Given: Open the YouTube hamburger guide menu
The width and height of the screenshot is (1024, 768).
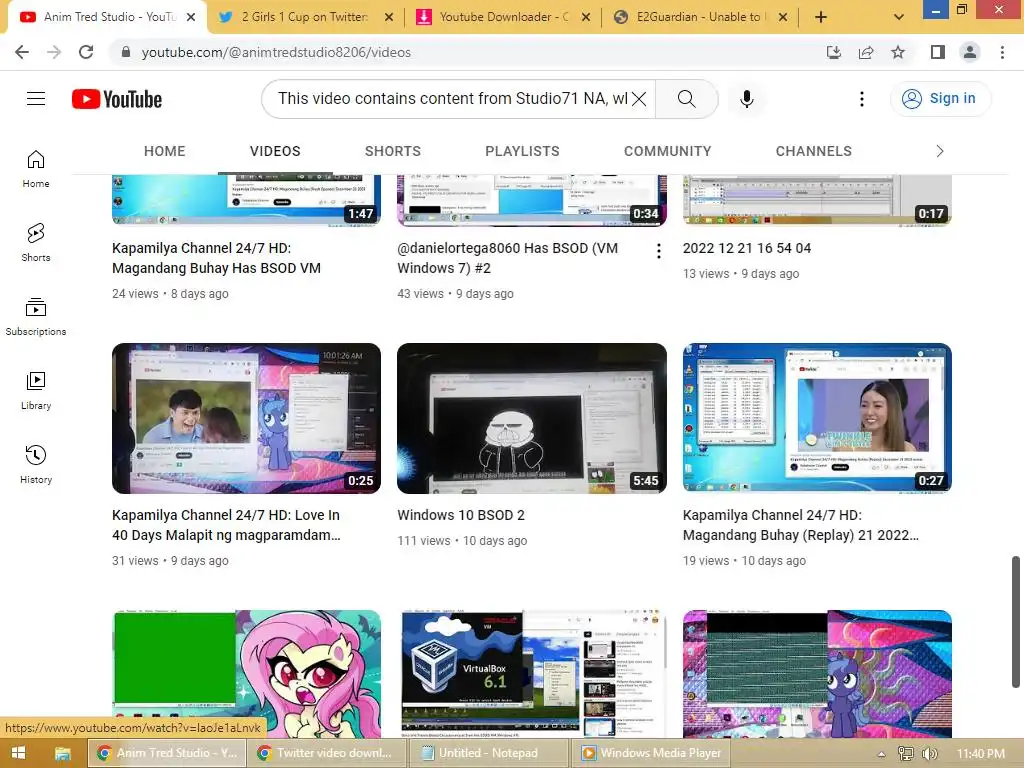Looking at the screenshot, I should pyautogui.click(x=36, y=99).
